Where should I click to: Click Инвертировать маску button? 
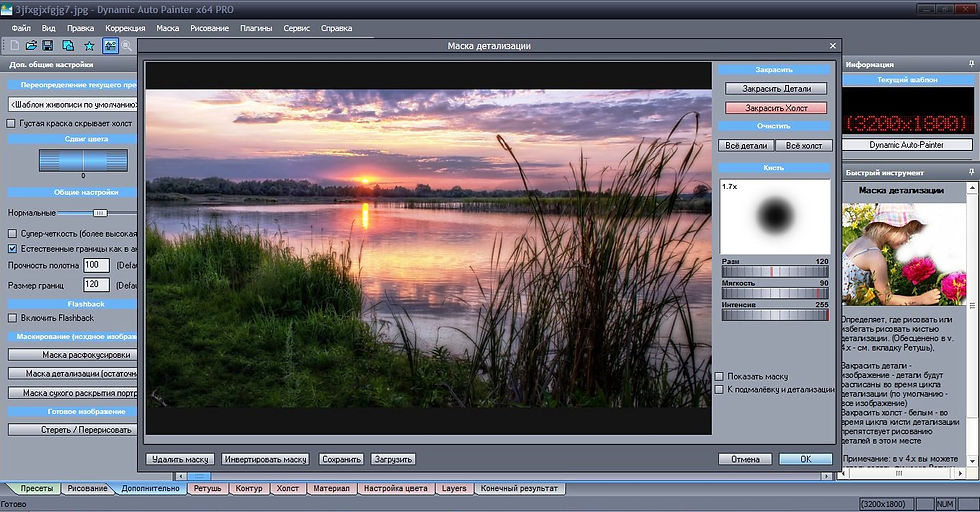[266, 459]
